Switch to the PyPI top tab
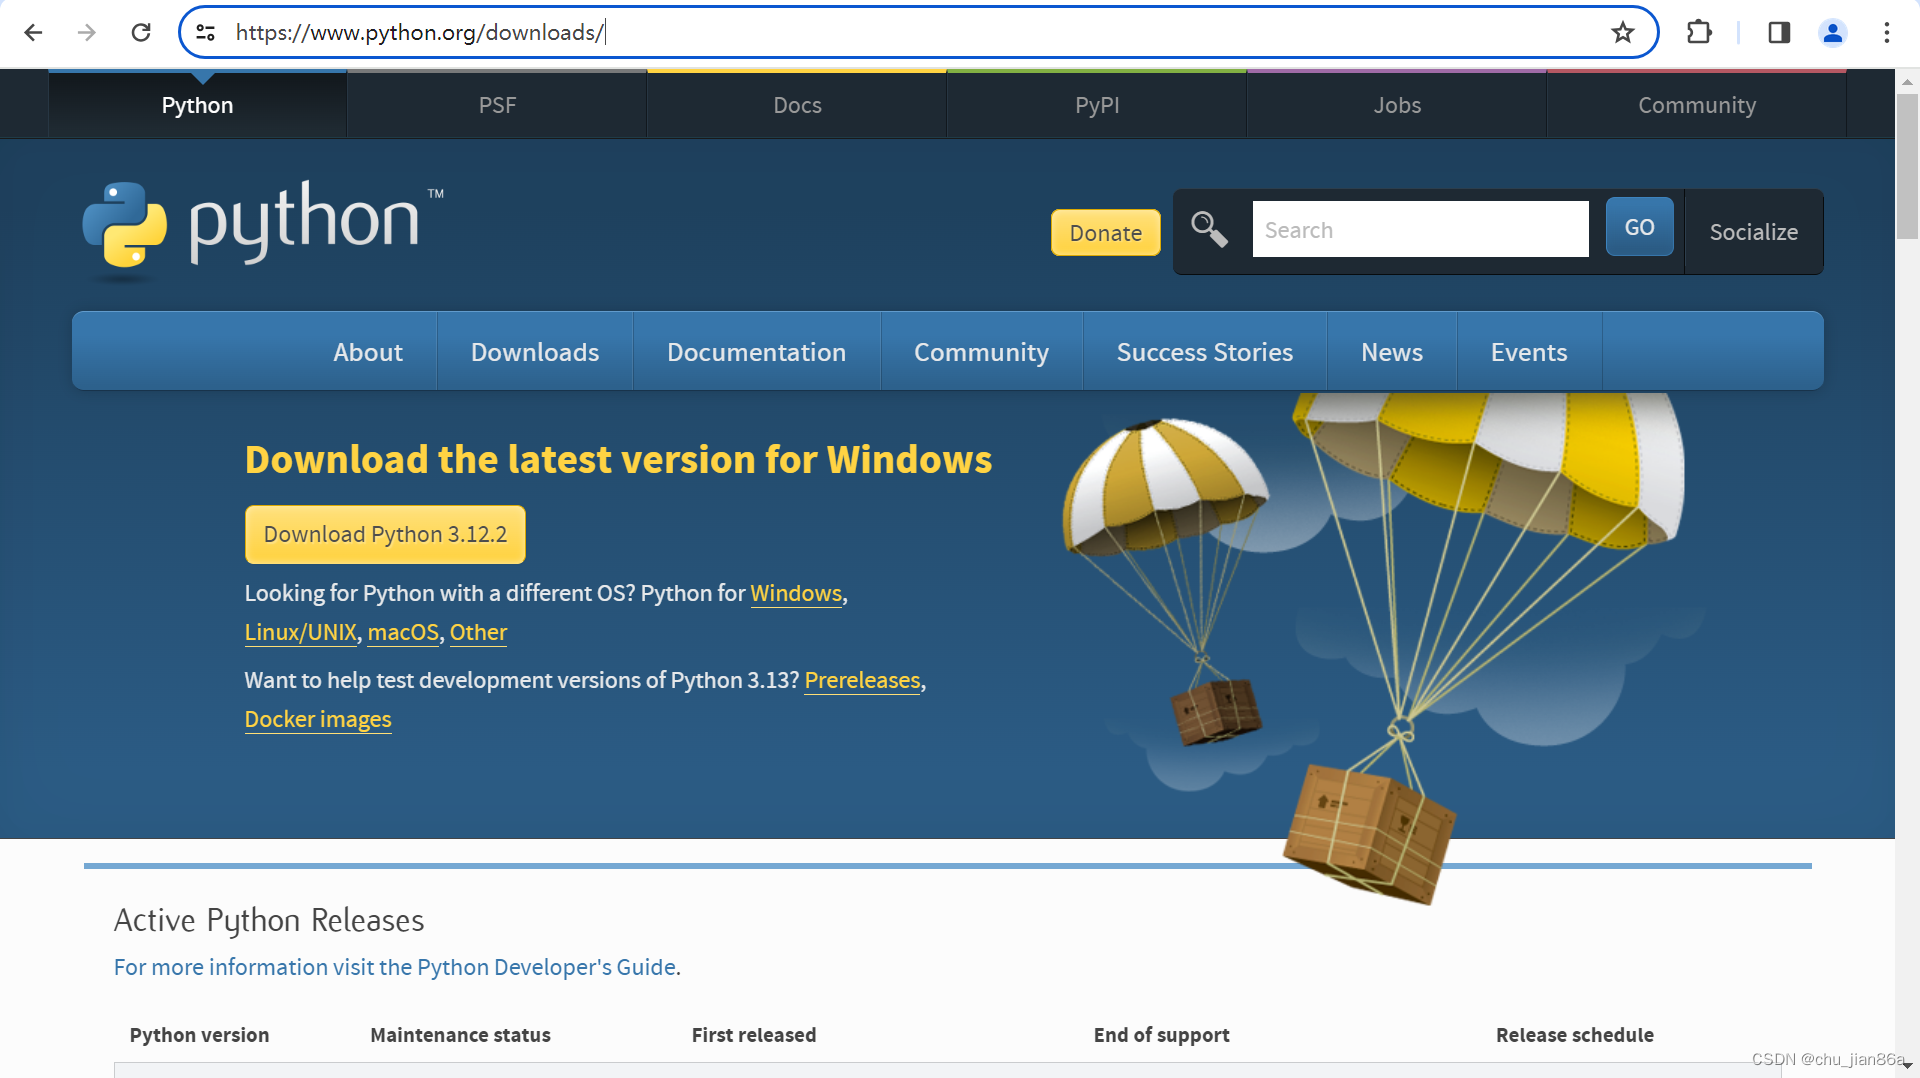 (1097, 105)
